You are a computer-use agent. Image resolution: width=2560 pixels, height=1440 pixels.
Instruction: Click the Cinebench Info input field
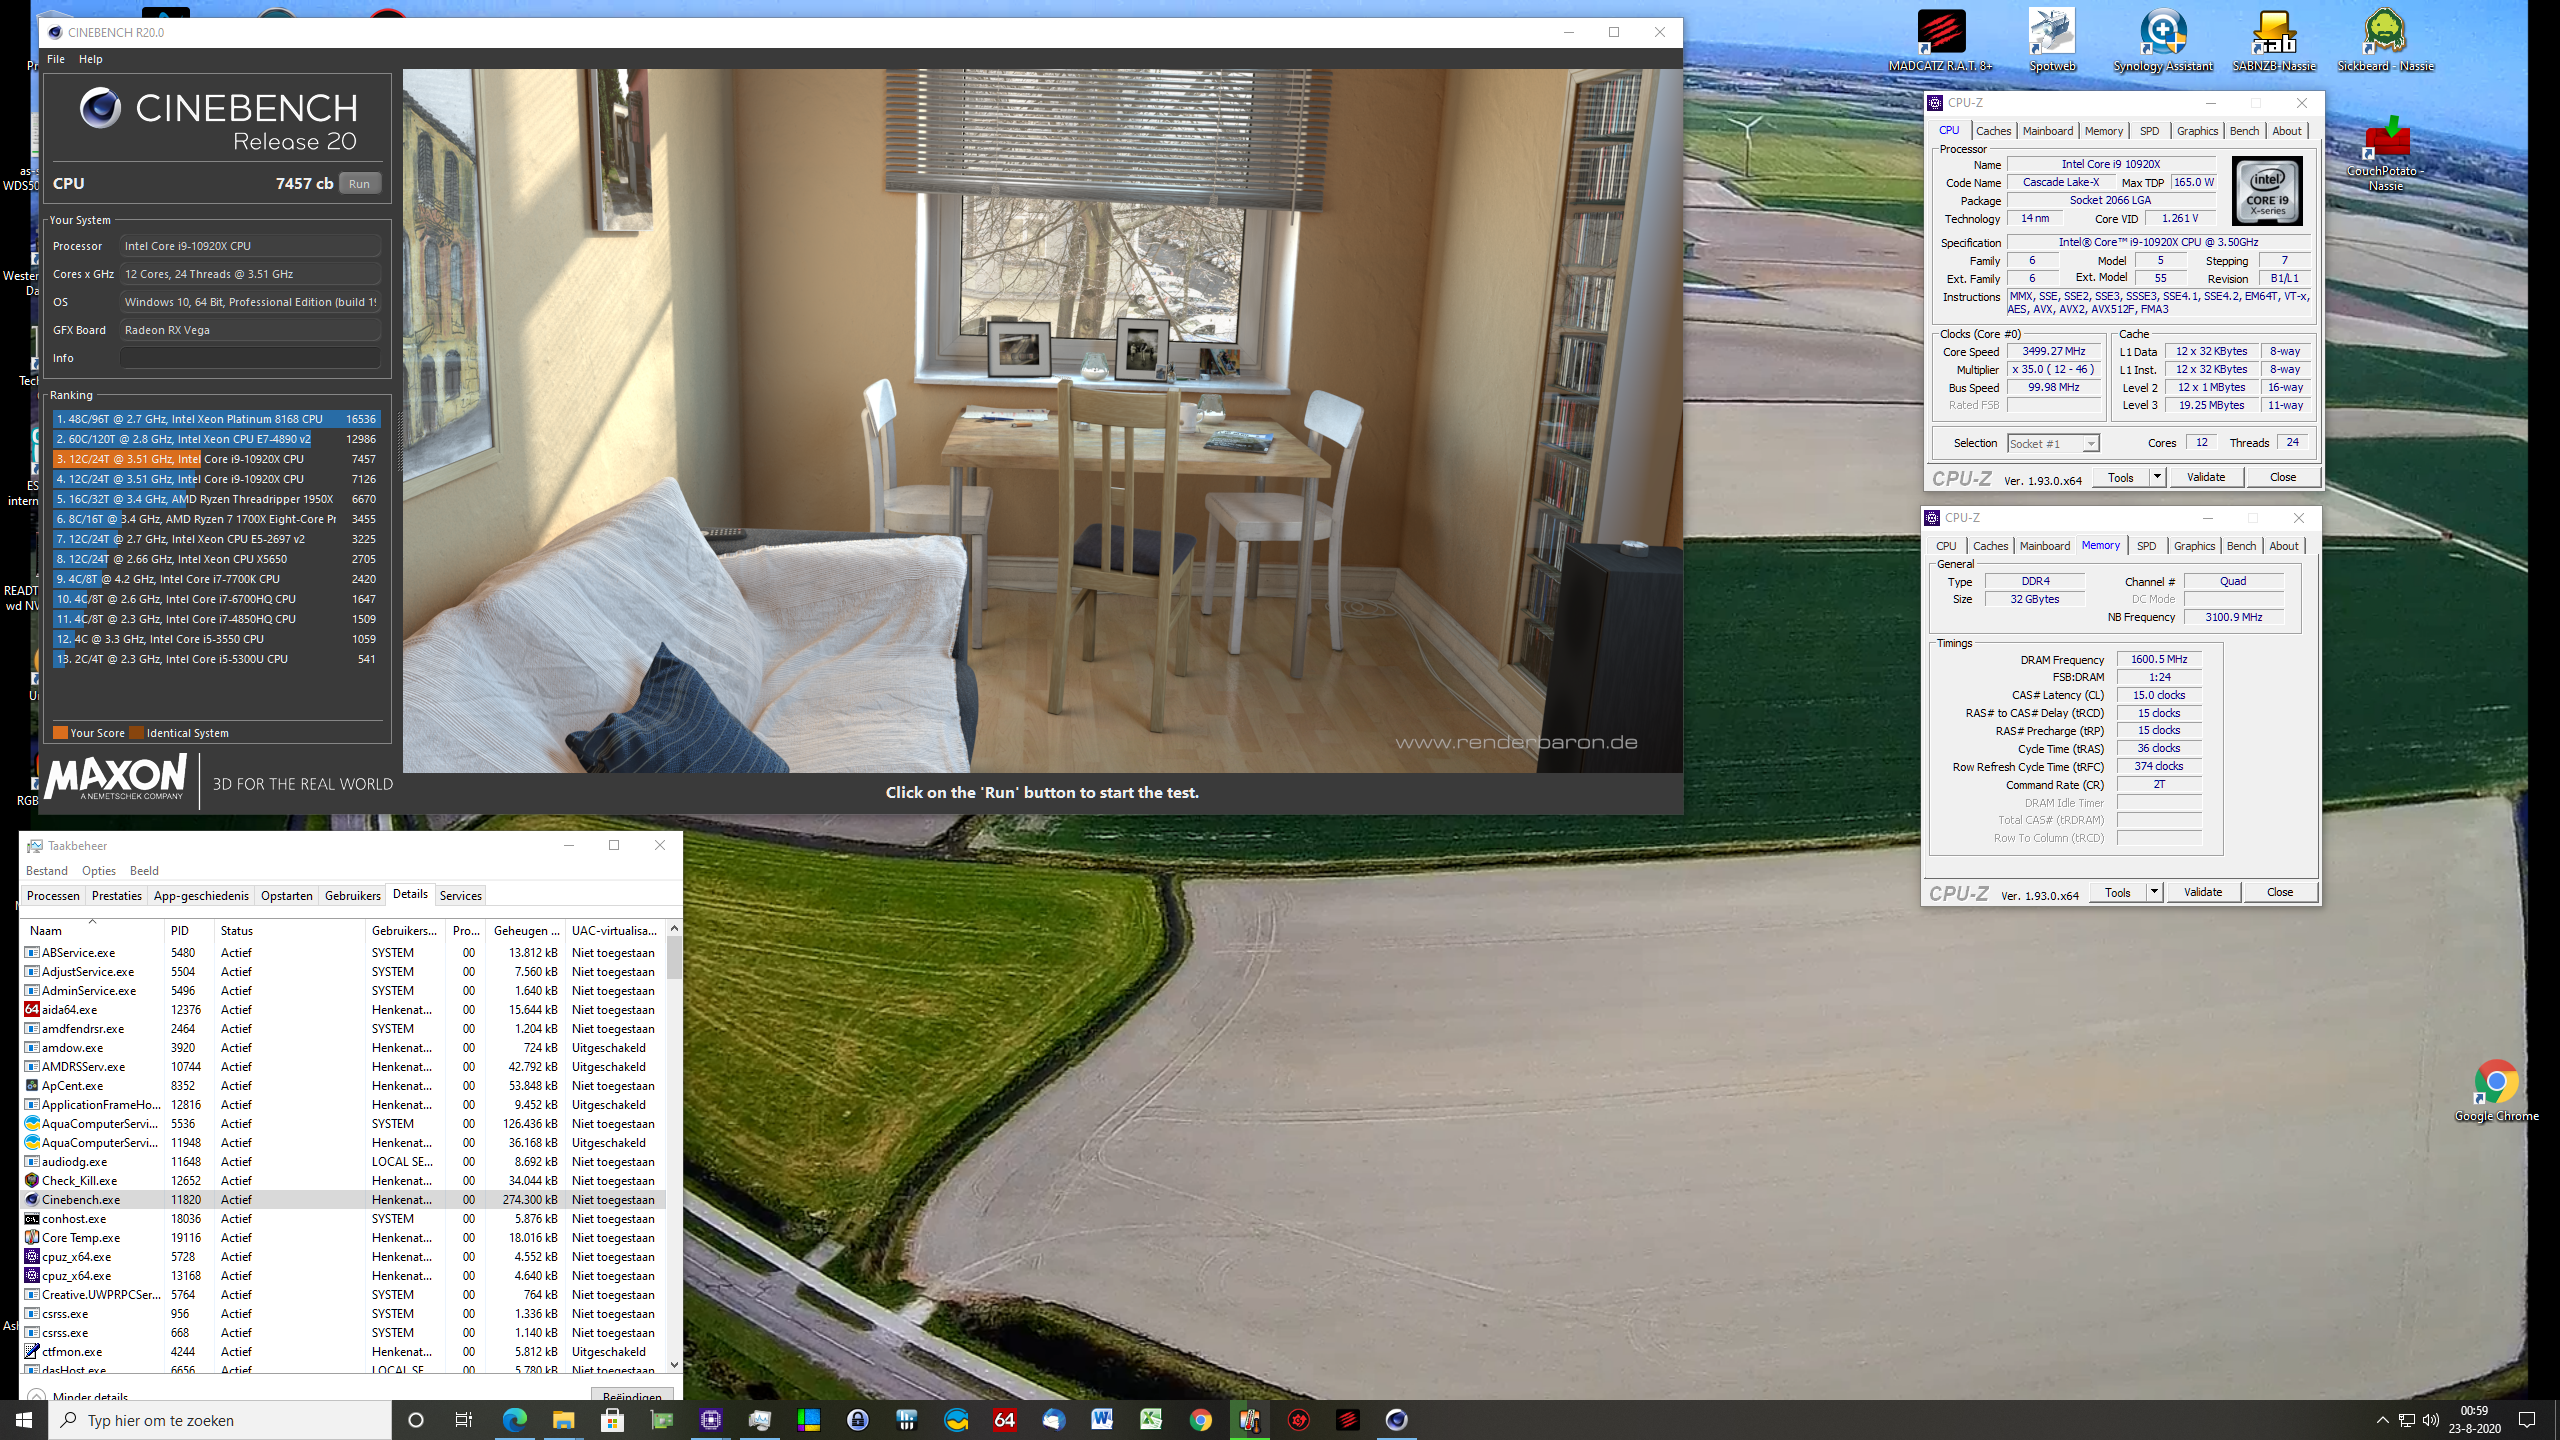tap(250, 358)
